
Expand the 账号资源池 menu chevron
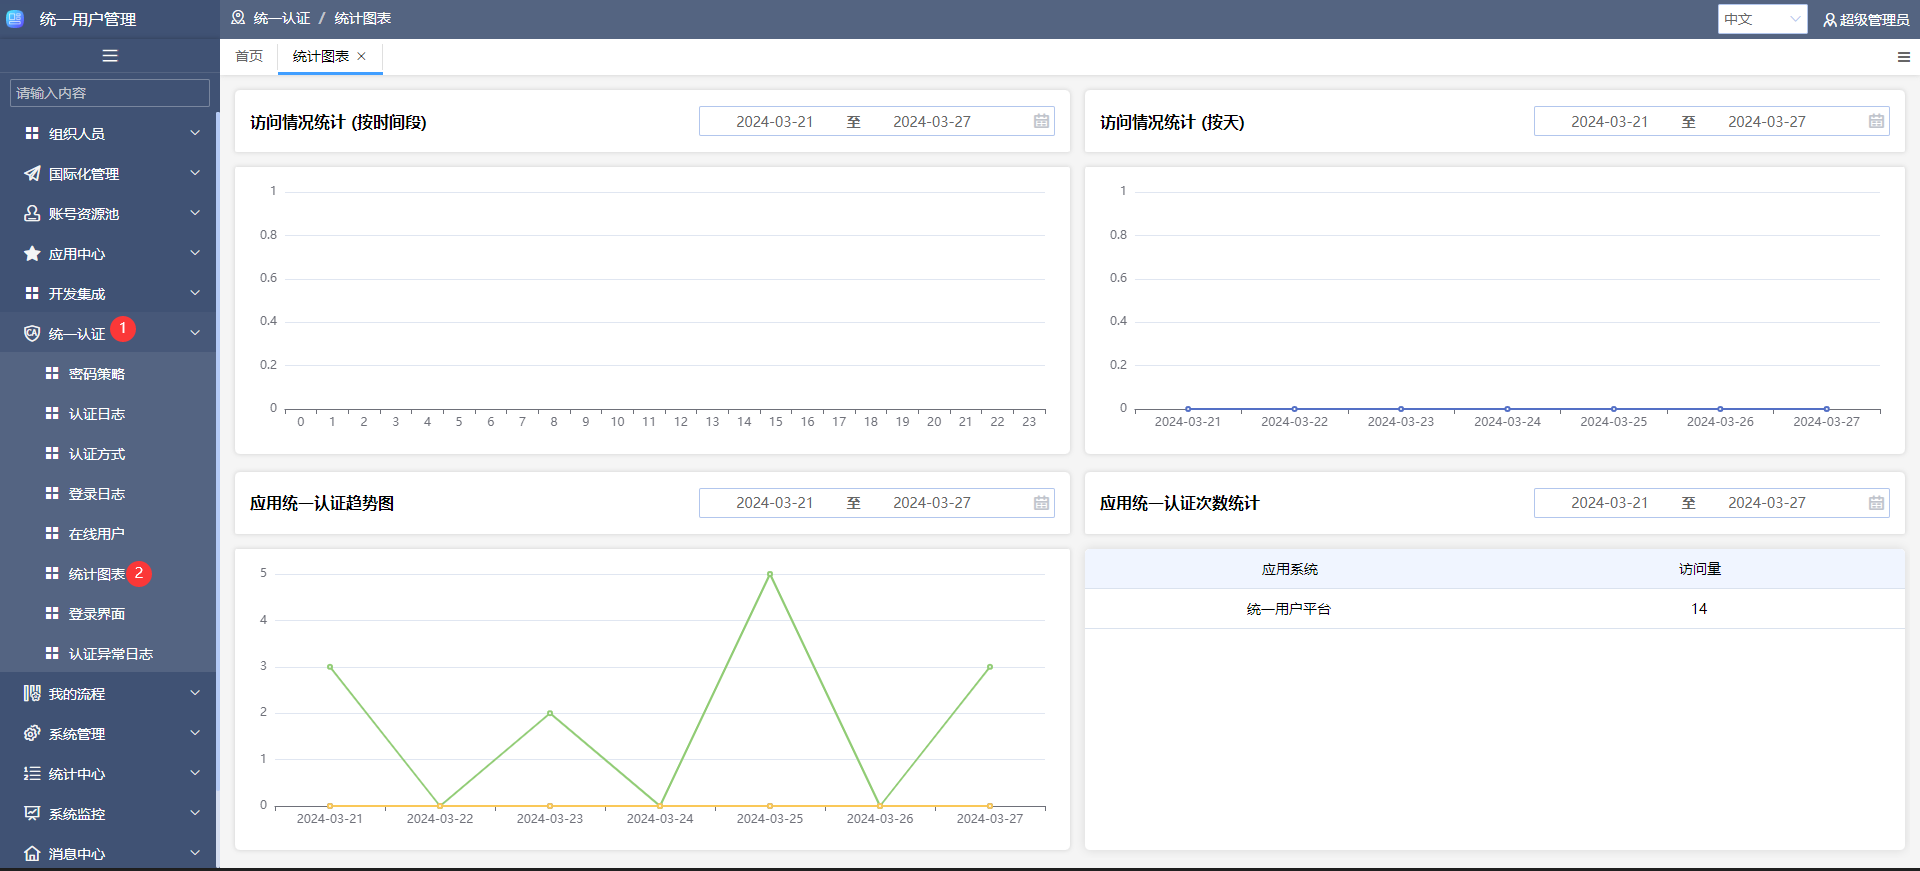[x=195, y=213]
